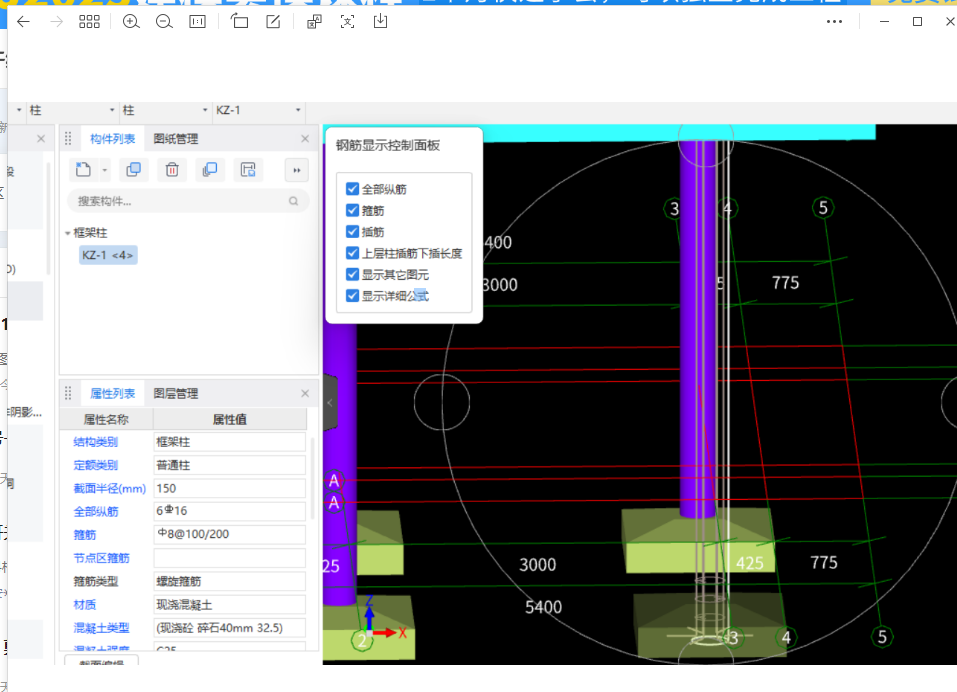Select KZ-1 <4> tree item

(x=108, y=255)
